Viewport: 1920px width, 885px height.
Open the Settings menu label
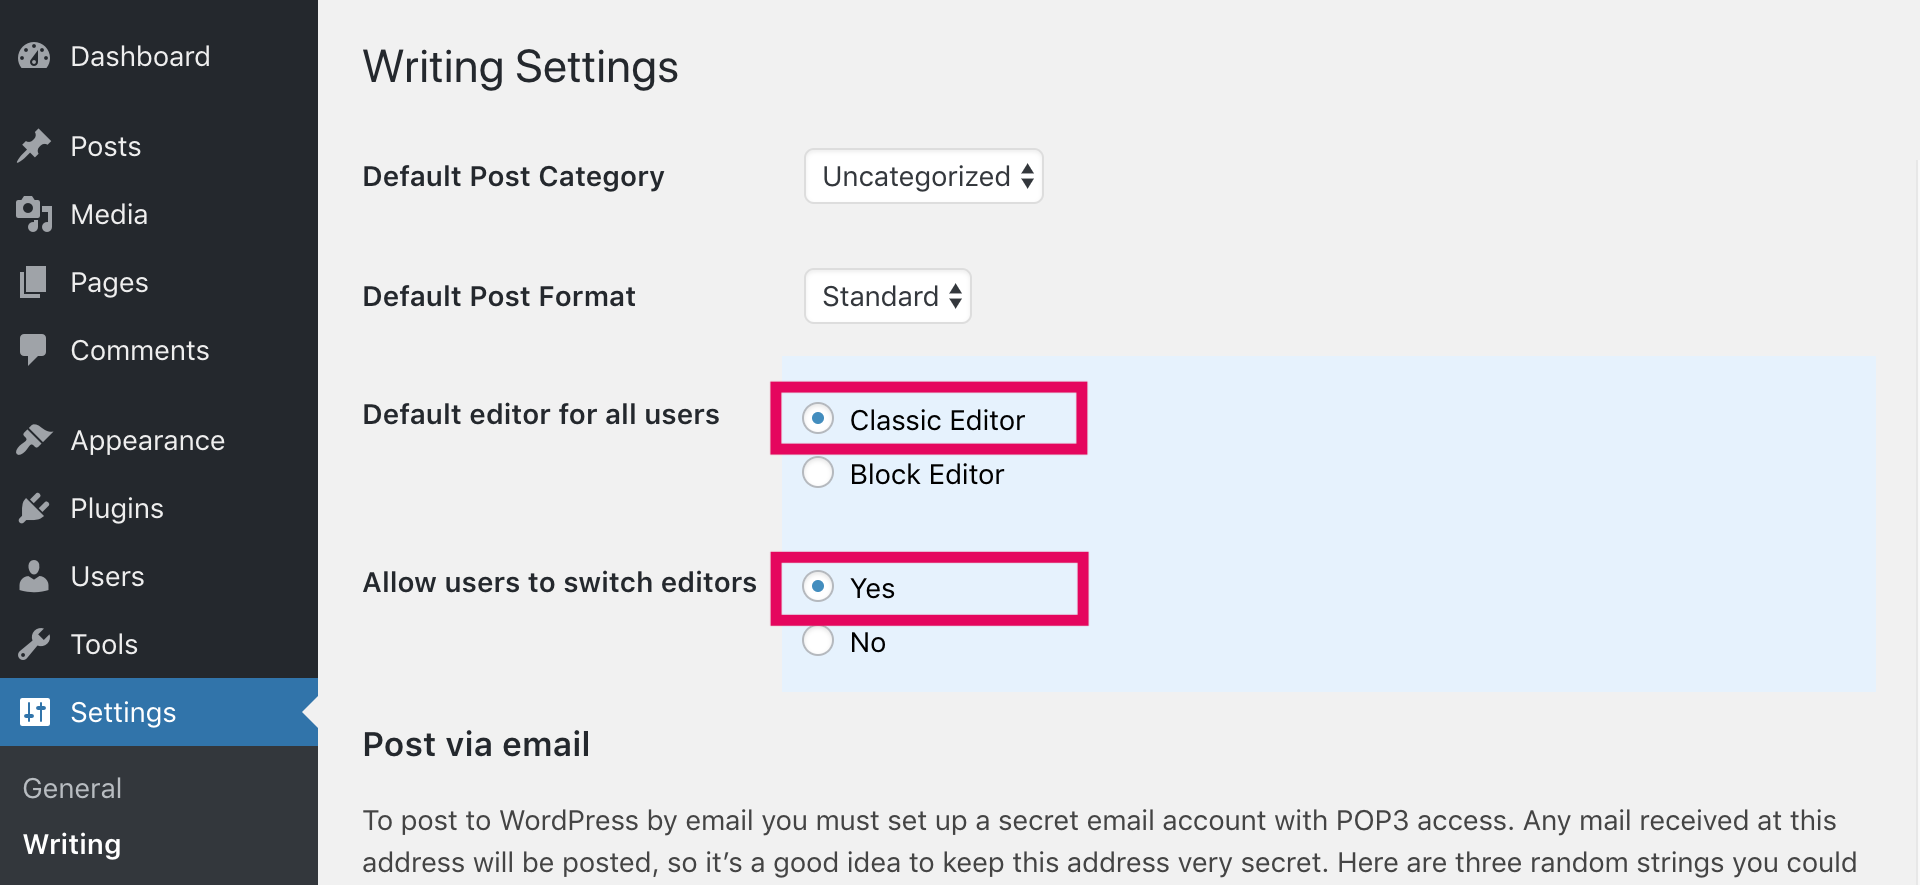pos(123,712)
